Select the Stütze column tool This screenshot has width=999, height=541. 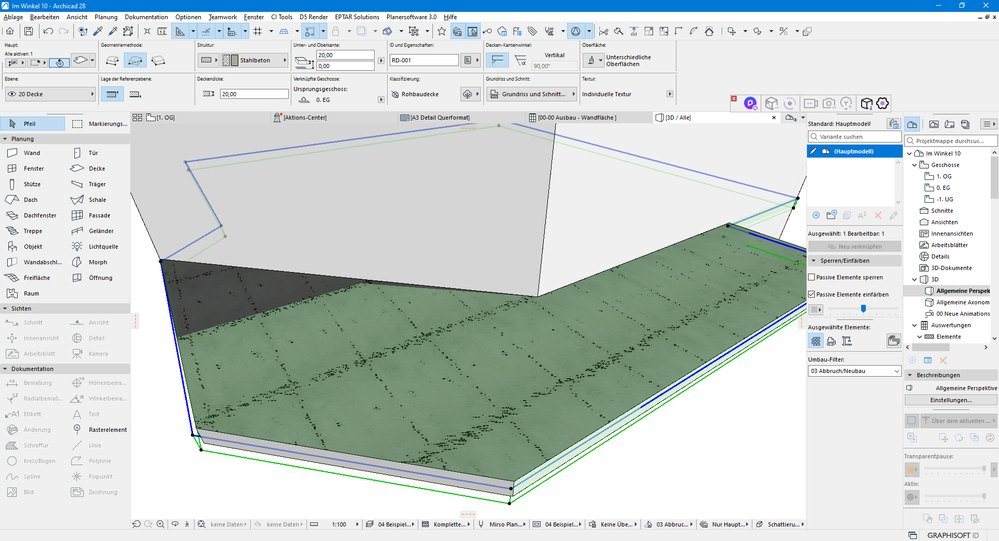click(32, 184)
